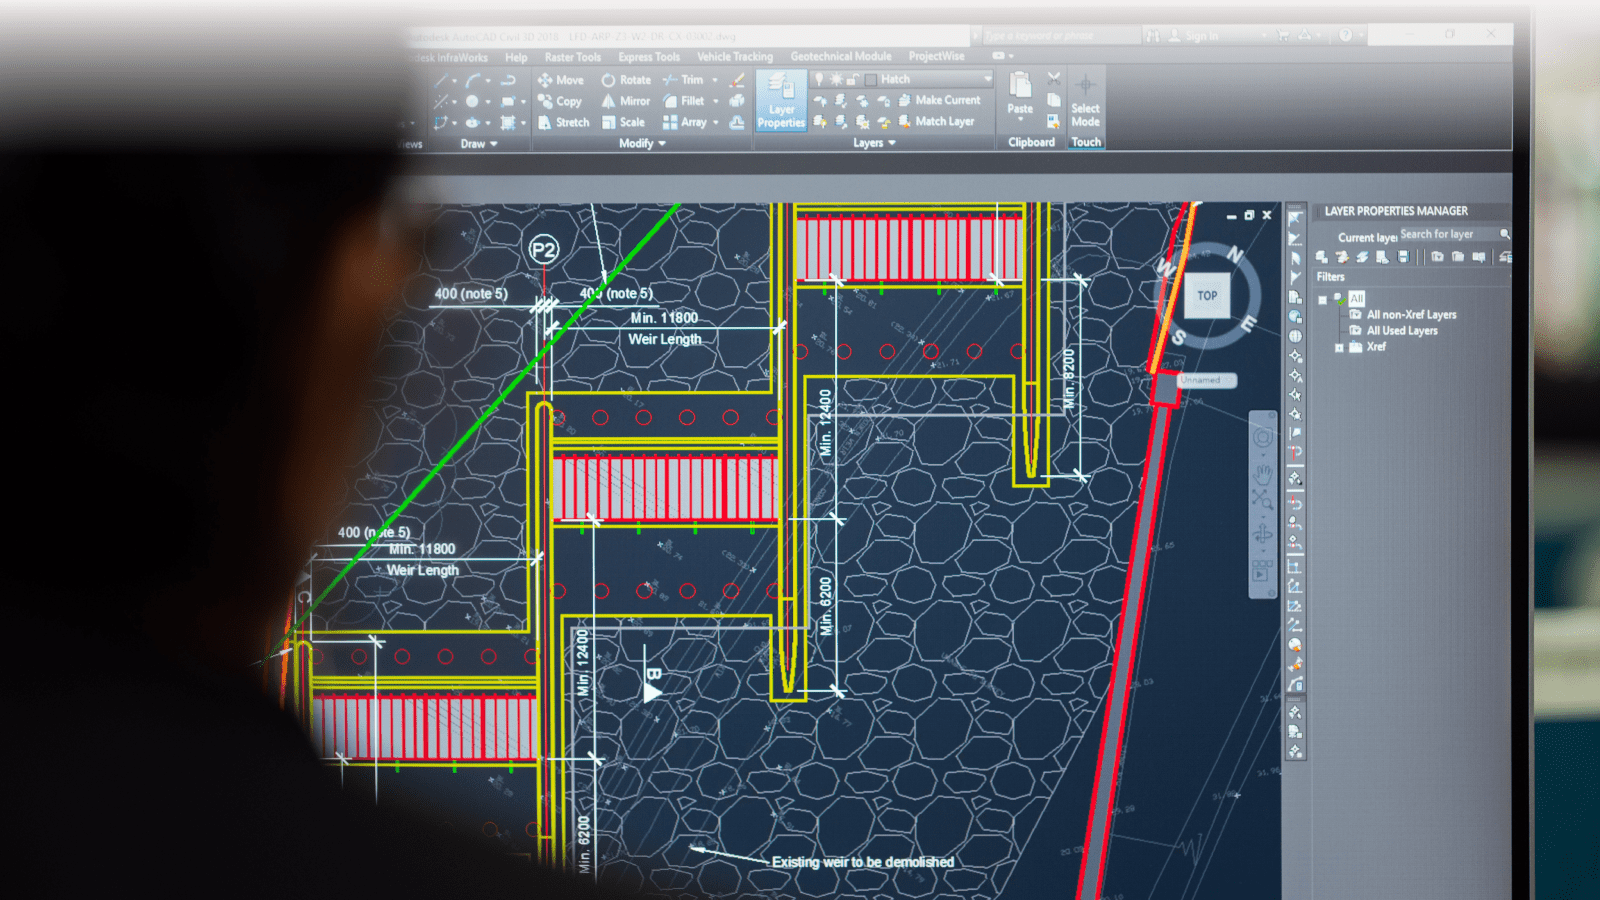Switch to Express Tools tab

tap(649, 57)
